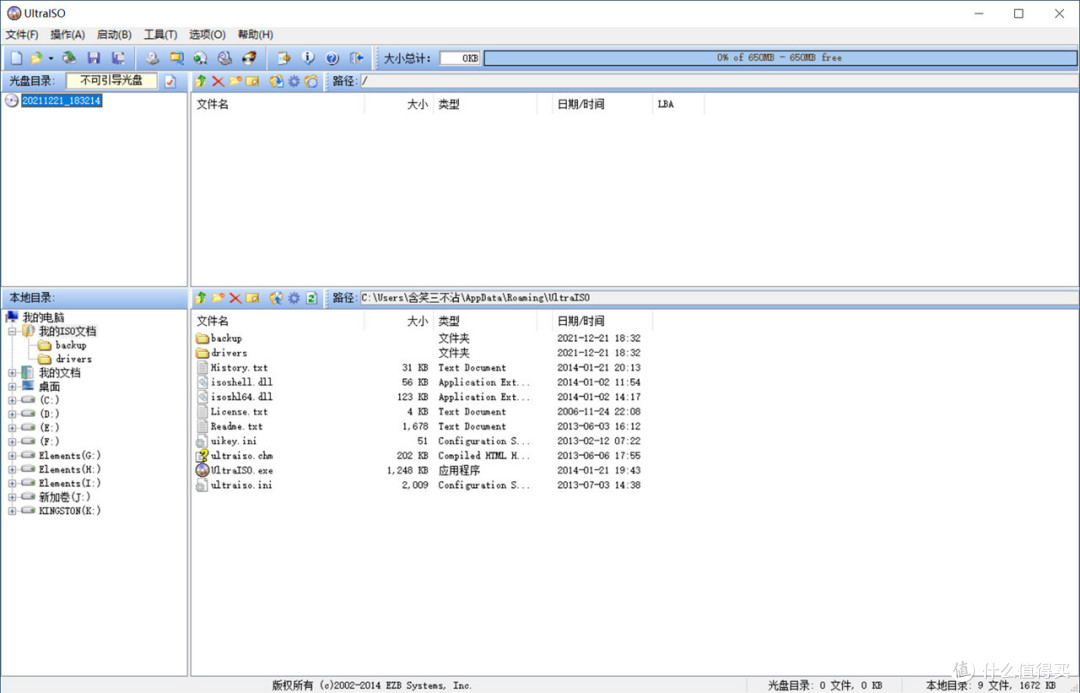
Task: Click the blue Info toolbar icon
Action: 308,59
